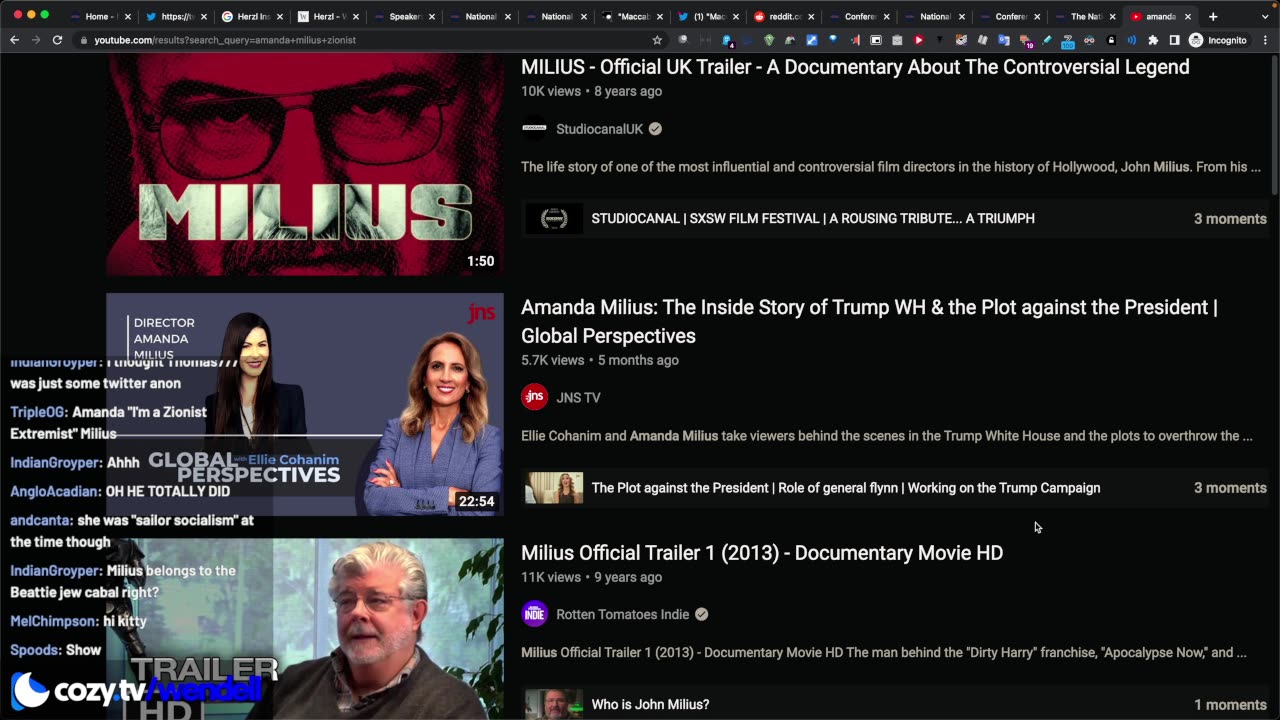
Task: Switch to the Herzl Wikipedia tab
Action: [x=327, y=16]
